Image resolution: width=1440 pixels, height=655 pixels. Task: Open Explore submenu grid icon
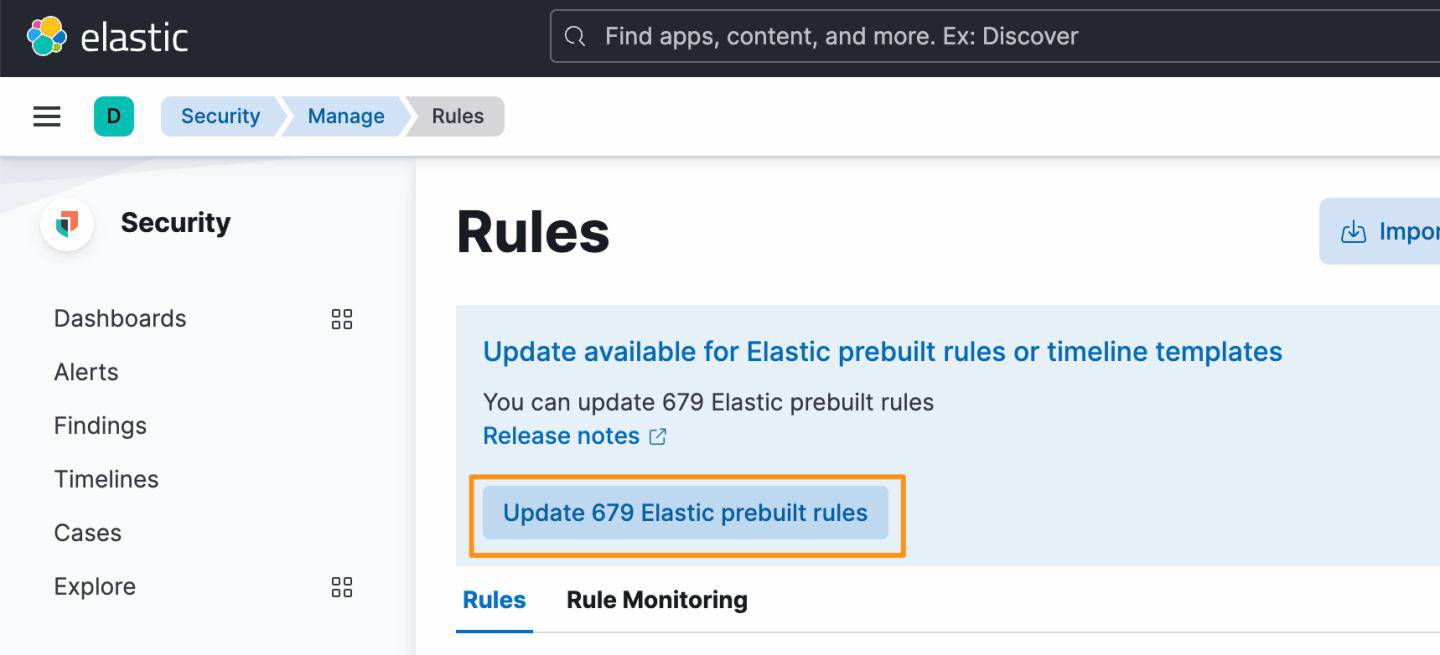342,587
